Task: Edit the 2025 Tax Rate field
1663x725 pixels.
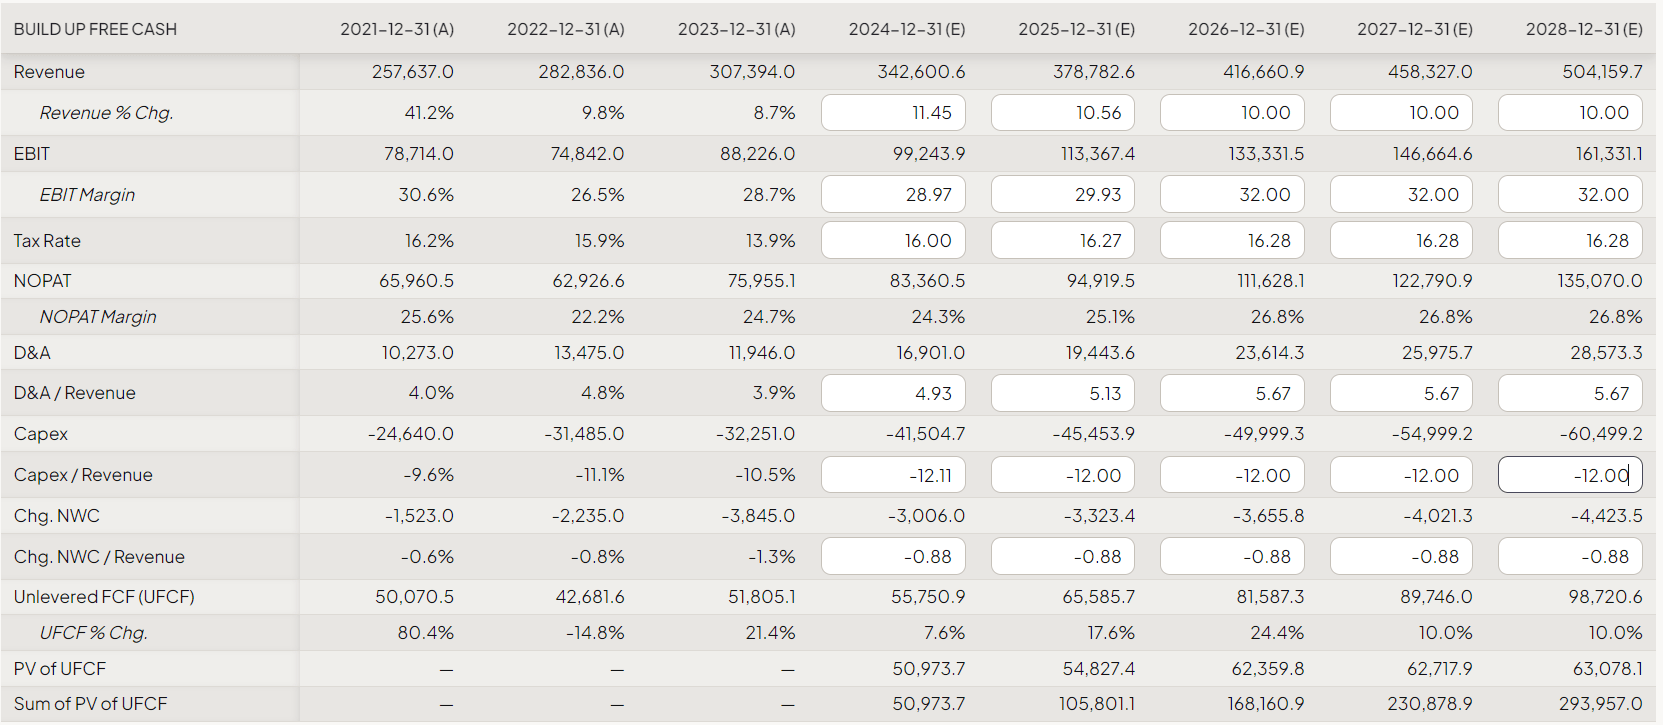Action: tap(1062, 241)
